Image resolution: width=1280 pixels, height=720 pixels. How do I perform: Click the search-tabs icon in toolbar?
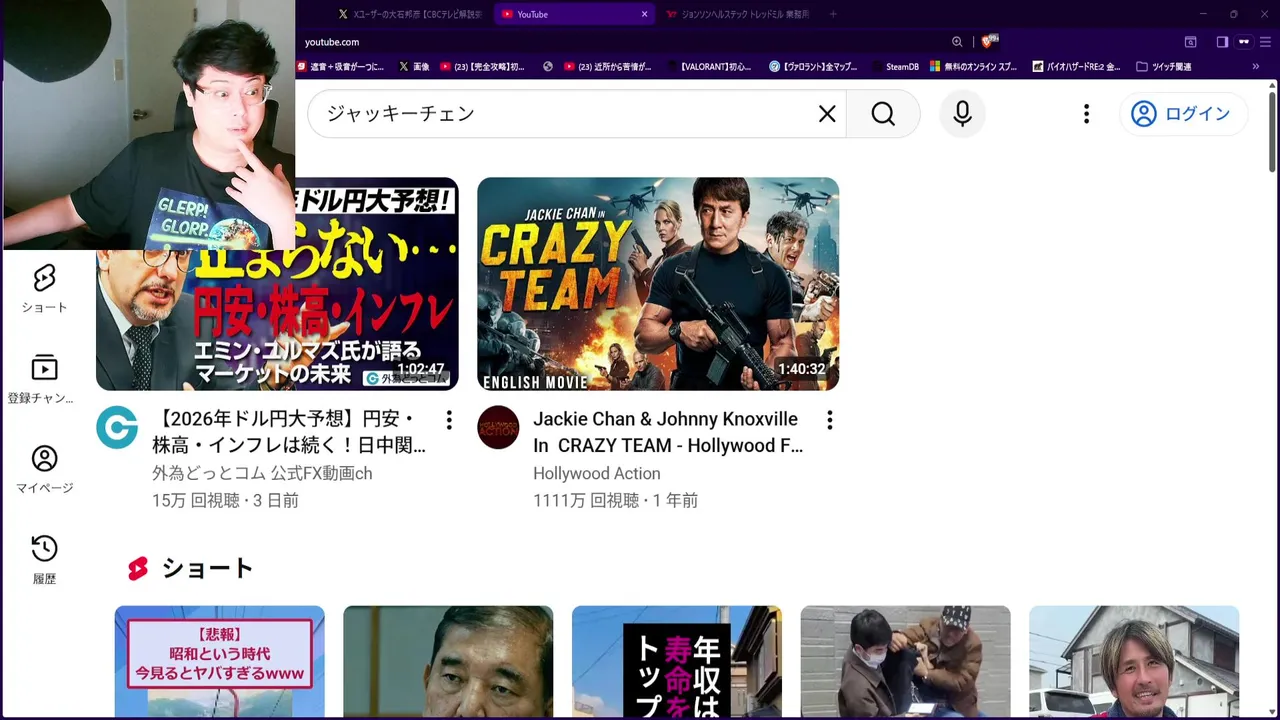[1190, 42]
